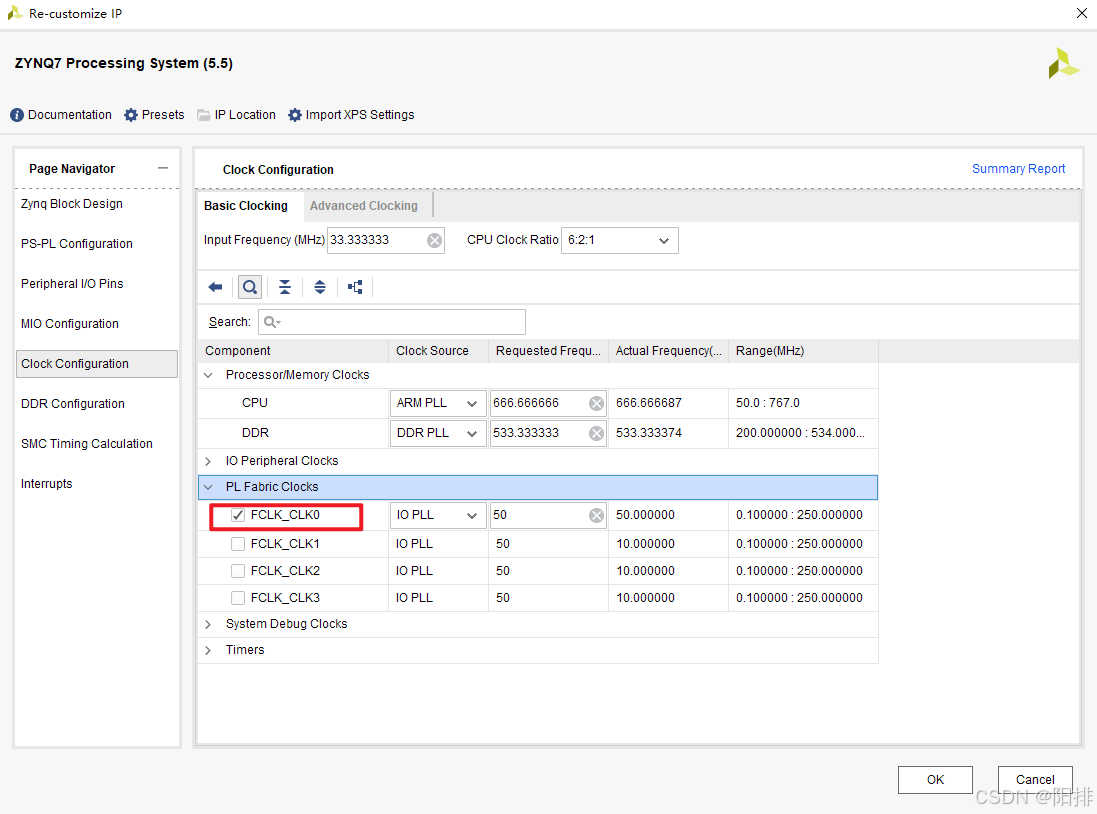
Task: Select the CPU row label
Action: tap(255, 403)
